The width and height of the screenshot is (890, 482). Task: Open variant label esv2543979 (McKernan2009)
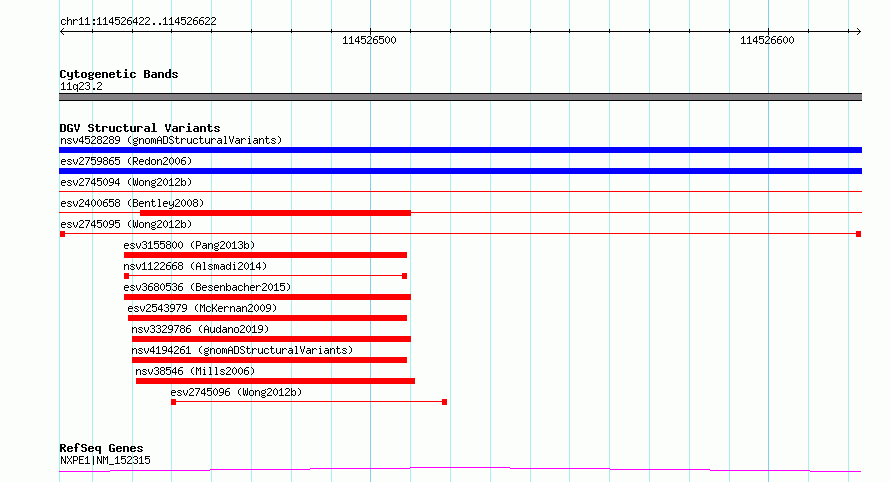[202, 308]
